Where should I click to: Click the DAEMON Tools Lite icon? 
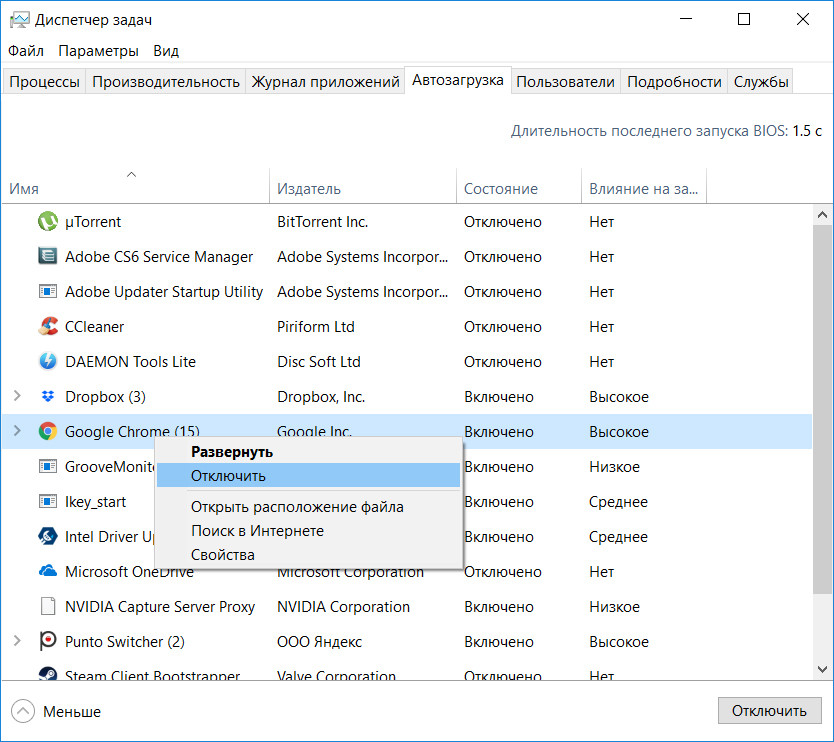(x=47, y=362)
